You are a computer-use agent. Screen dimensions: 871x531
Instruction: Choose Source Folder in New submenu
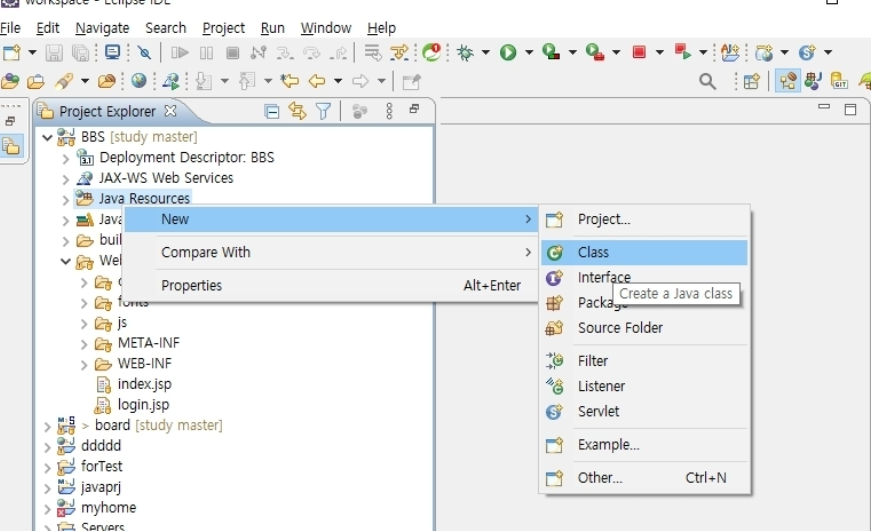[645, 328]
